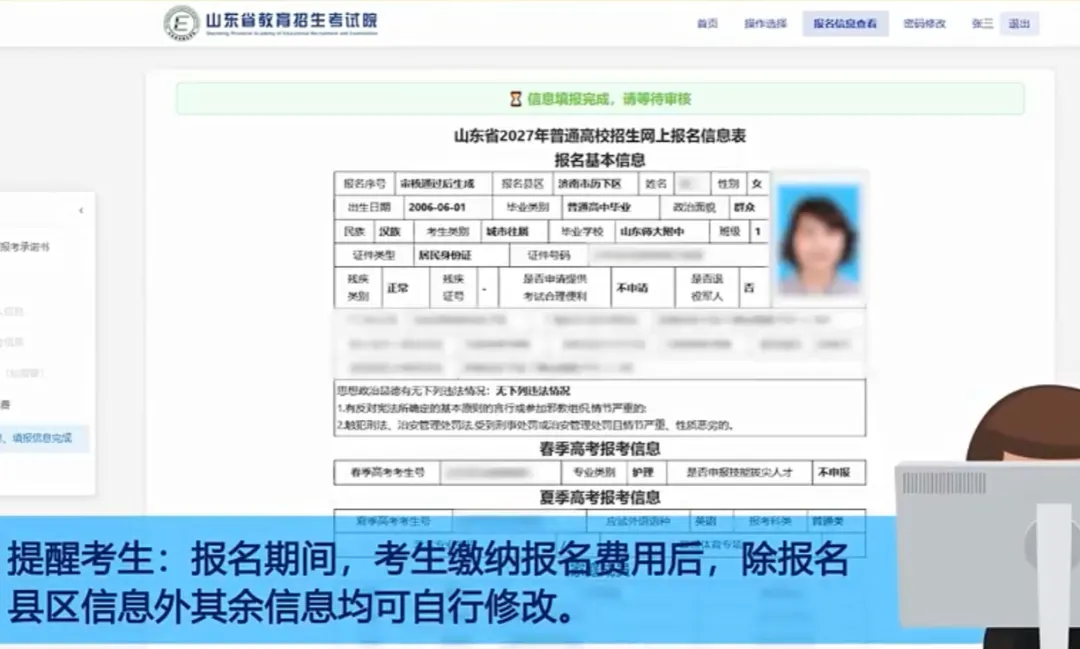Screen dimensions: 1080x649
Task: Click the hourglass icon in the status banner
Action: coord(515,99)
